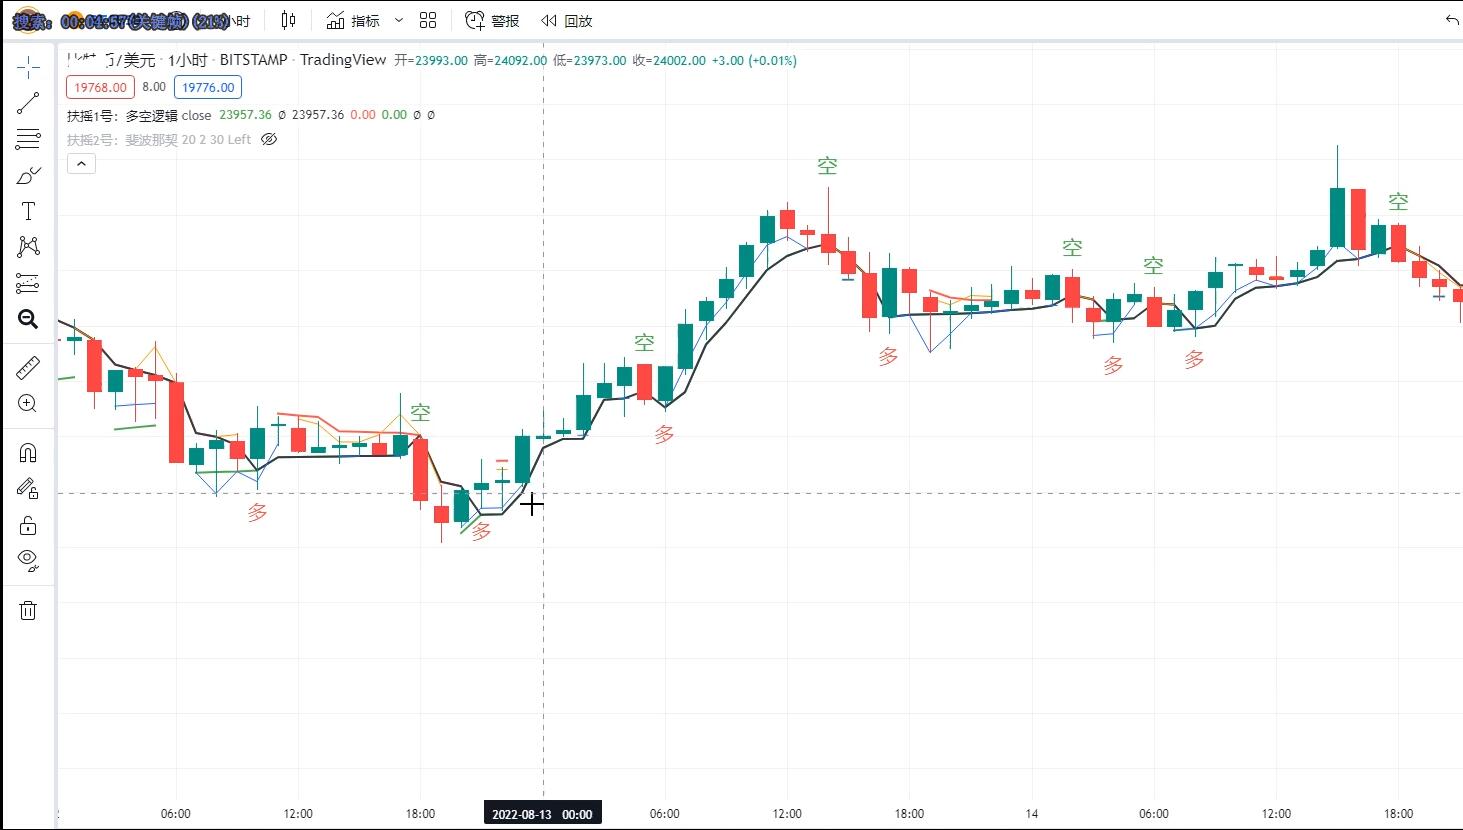Select the ruler measure tool
This screenshot has width=1463, height=830.
coord(28,368)
